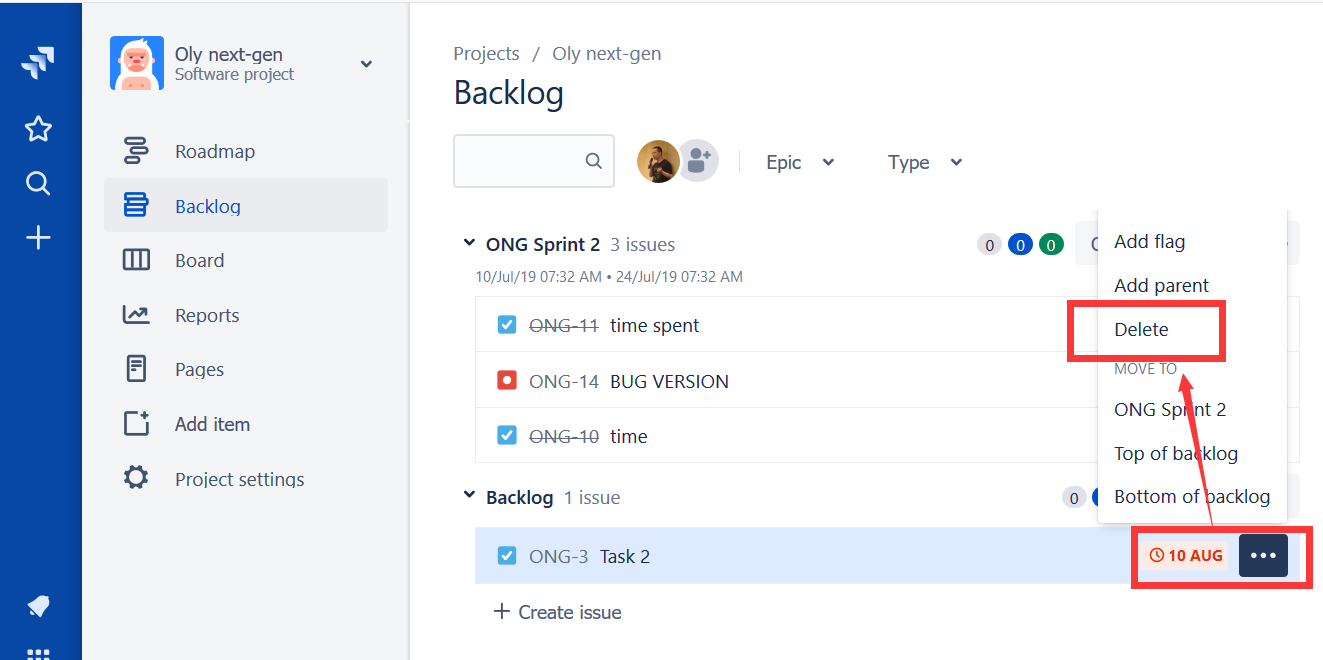
Task: Click the task checkbox icon for ONG-10
Action: click(x=507, y=435)
